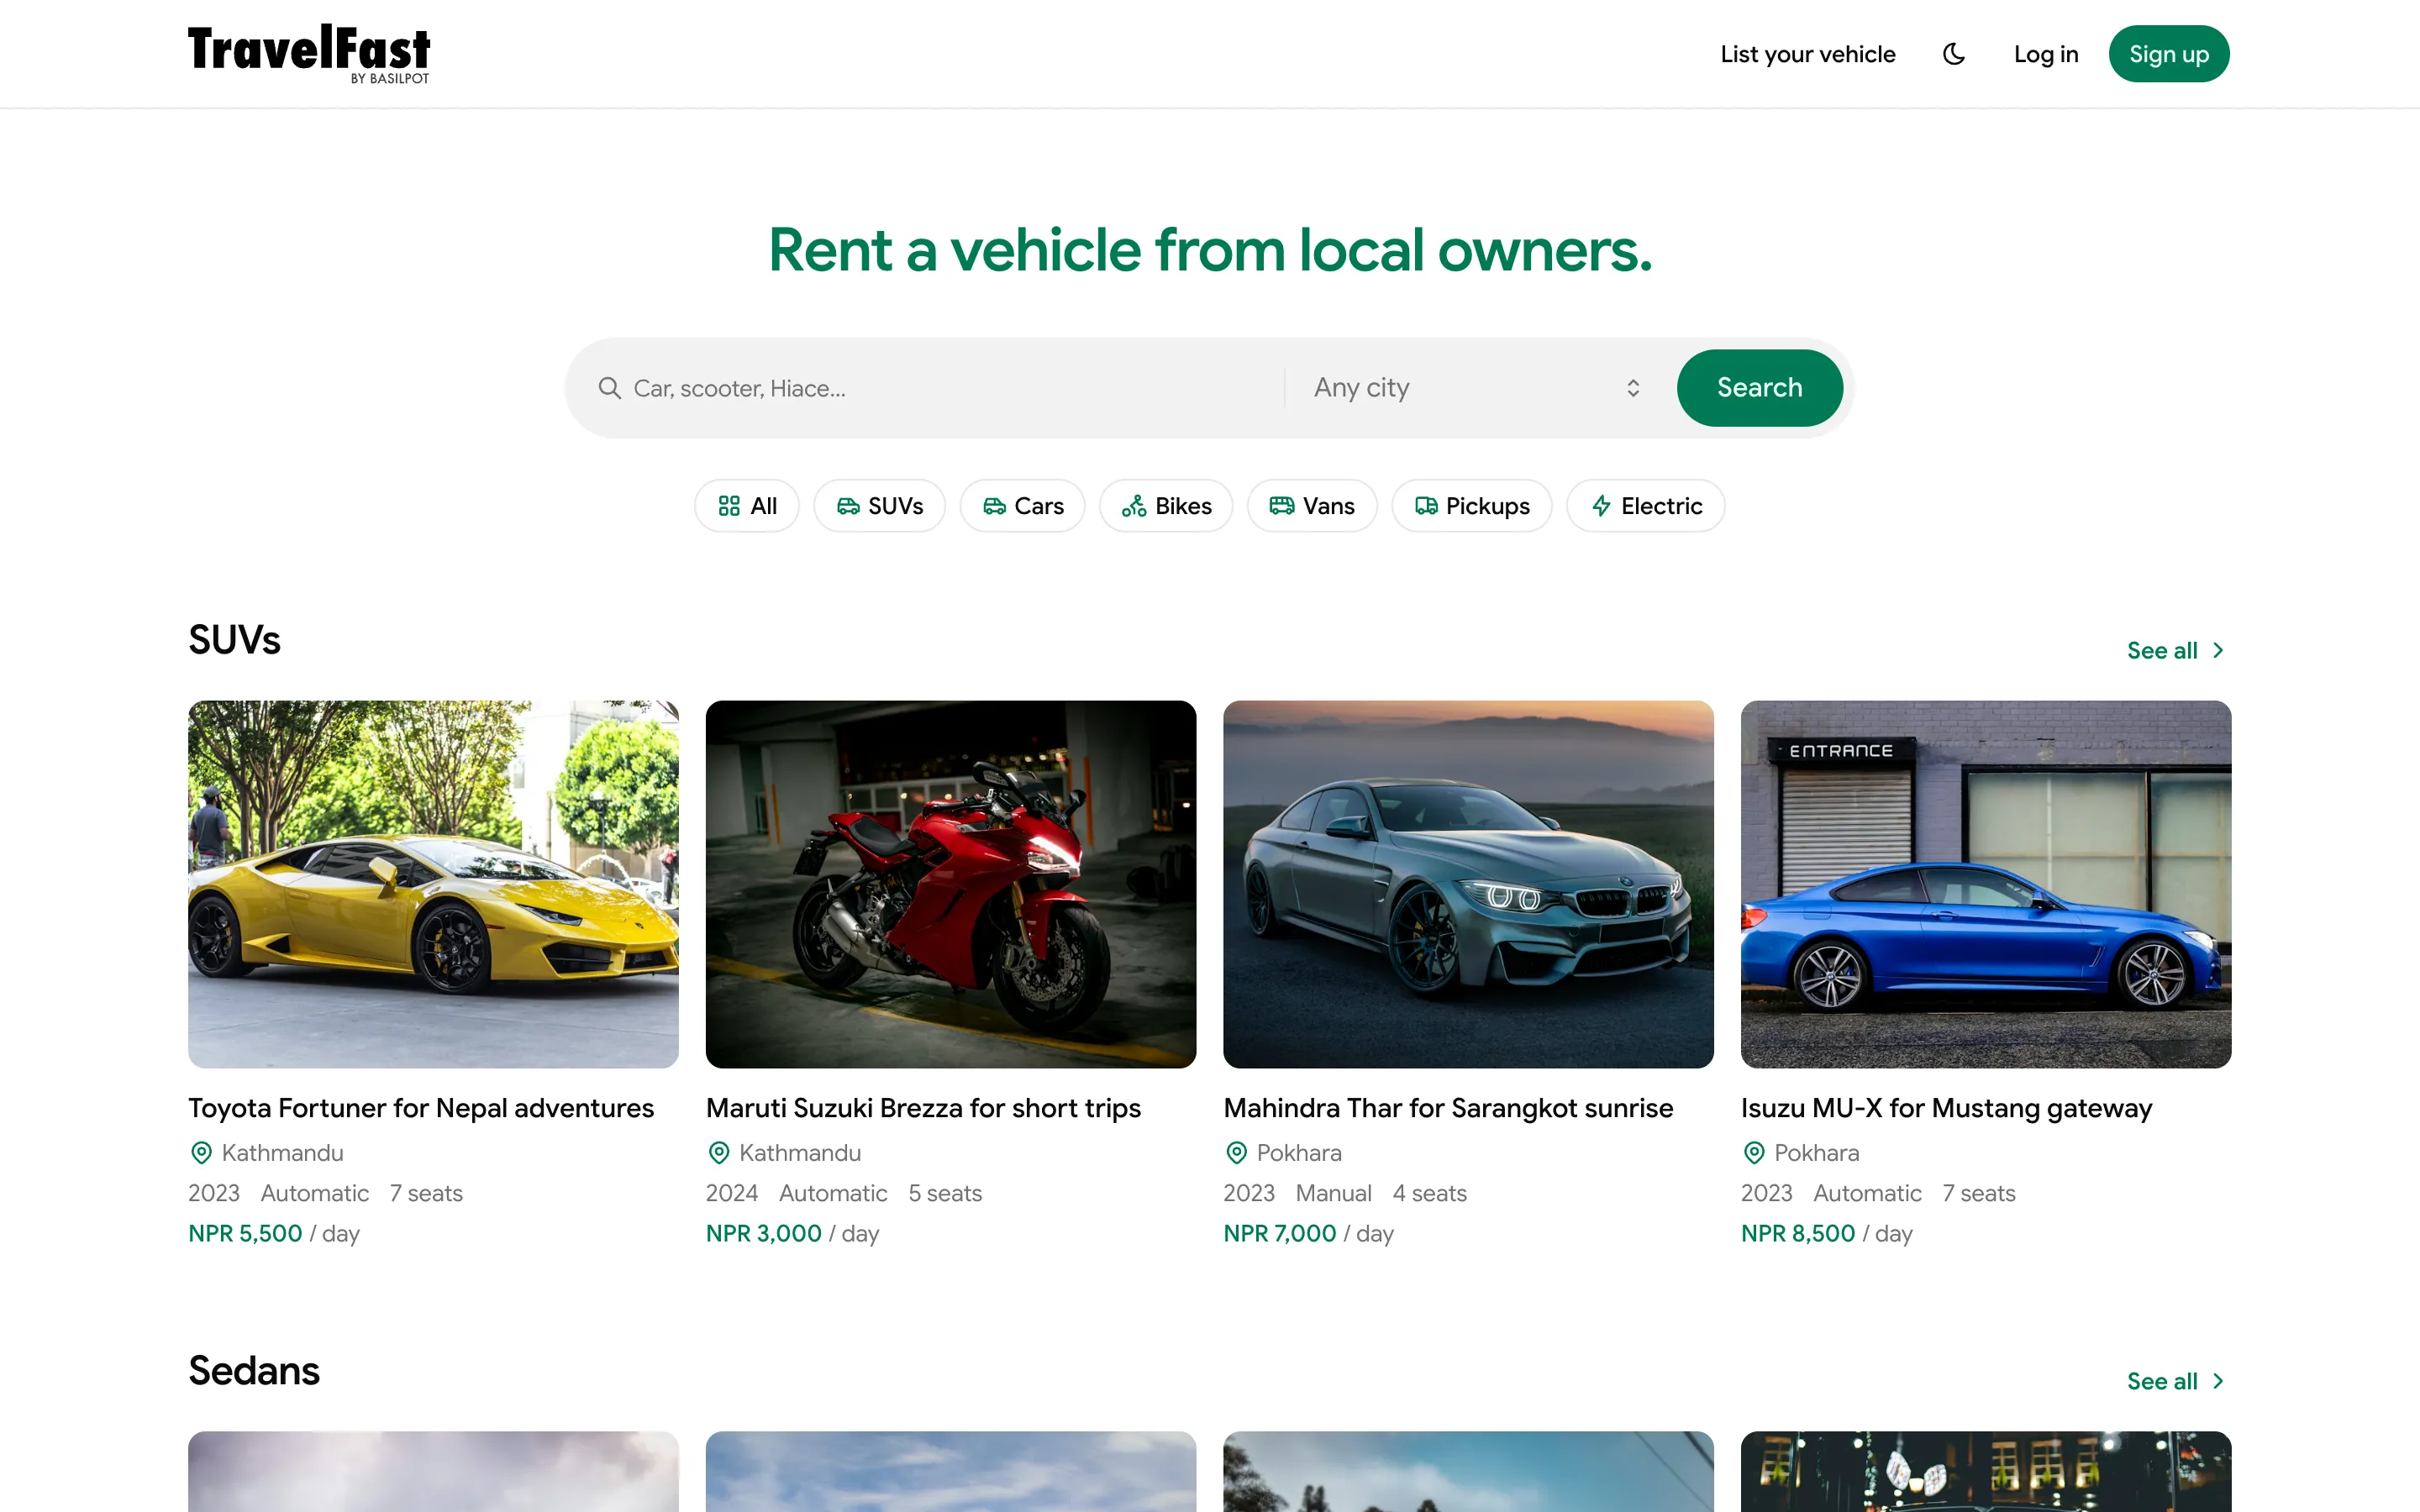Click 'NPR 5,500' price text
This screenshot has width=2420, height=1512.
(x=245, y=1234)
